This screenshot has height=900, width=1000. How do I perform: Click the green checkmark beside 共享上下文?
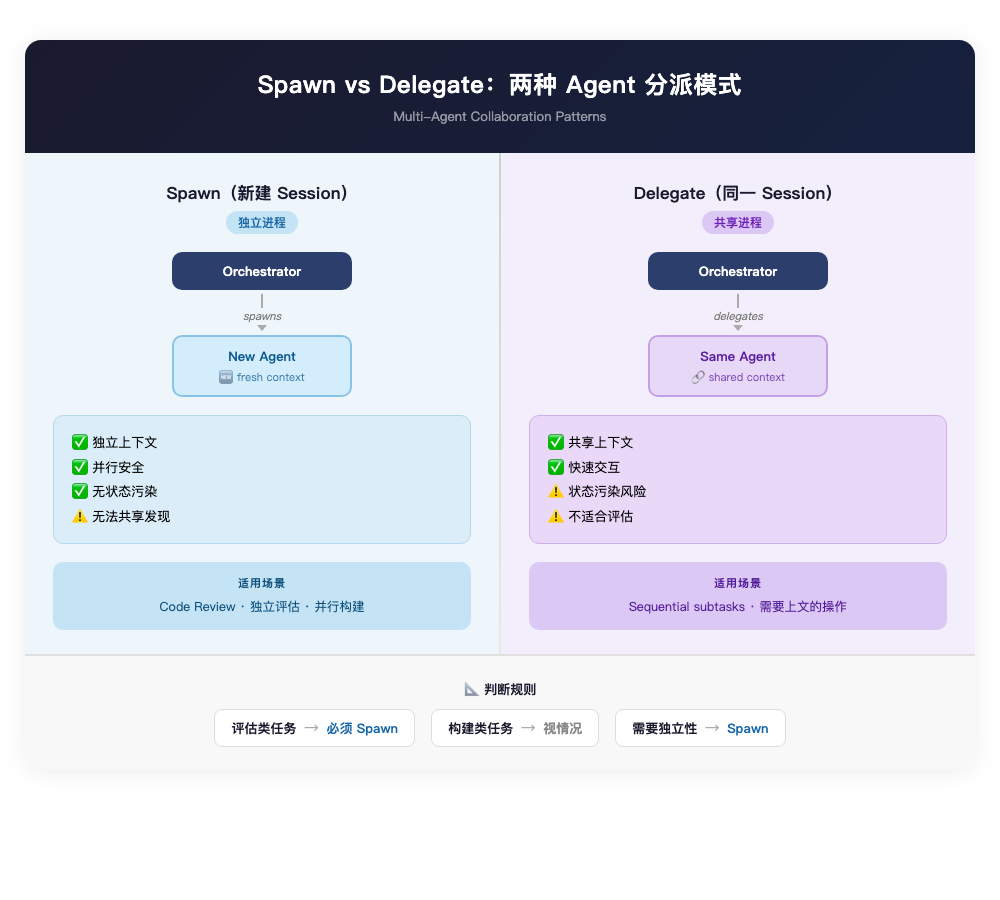coord(556,442)
